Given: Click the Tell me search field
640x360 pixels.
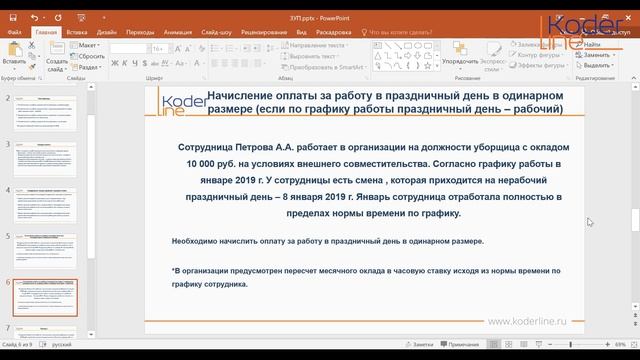Looking at the screenshot, I should click(397, 32).
